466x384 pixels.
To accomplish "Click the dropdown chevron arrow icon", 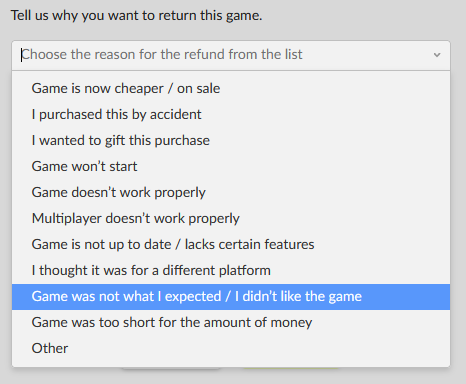I will coord(437,55).
